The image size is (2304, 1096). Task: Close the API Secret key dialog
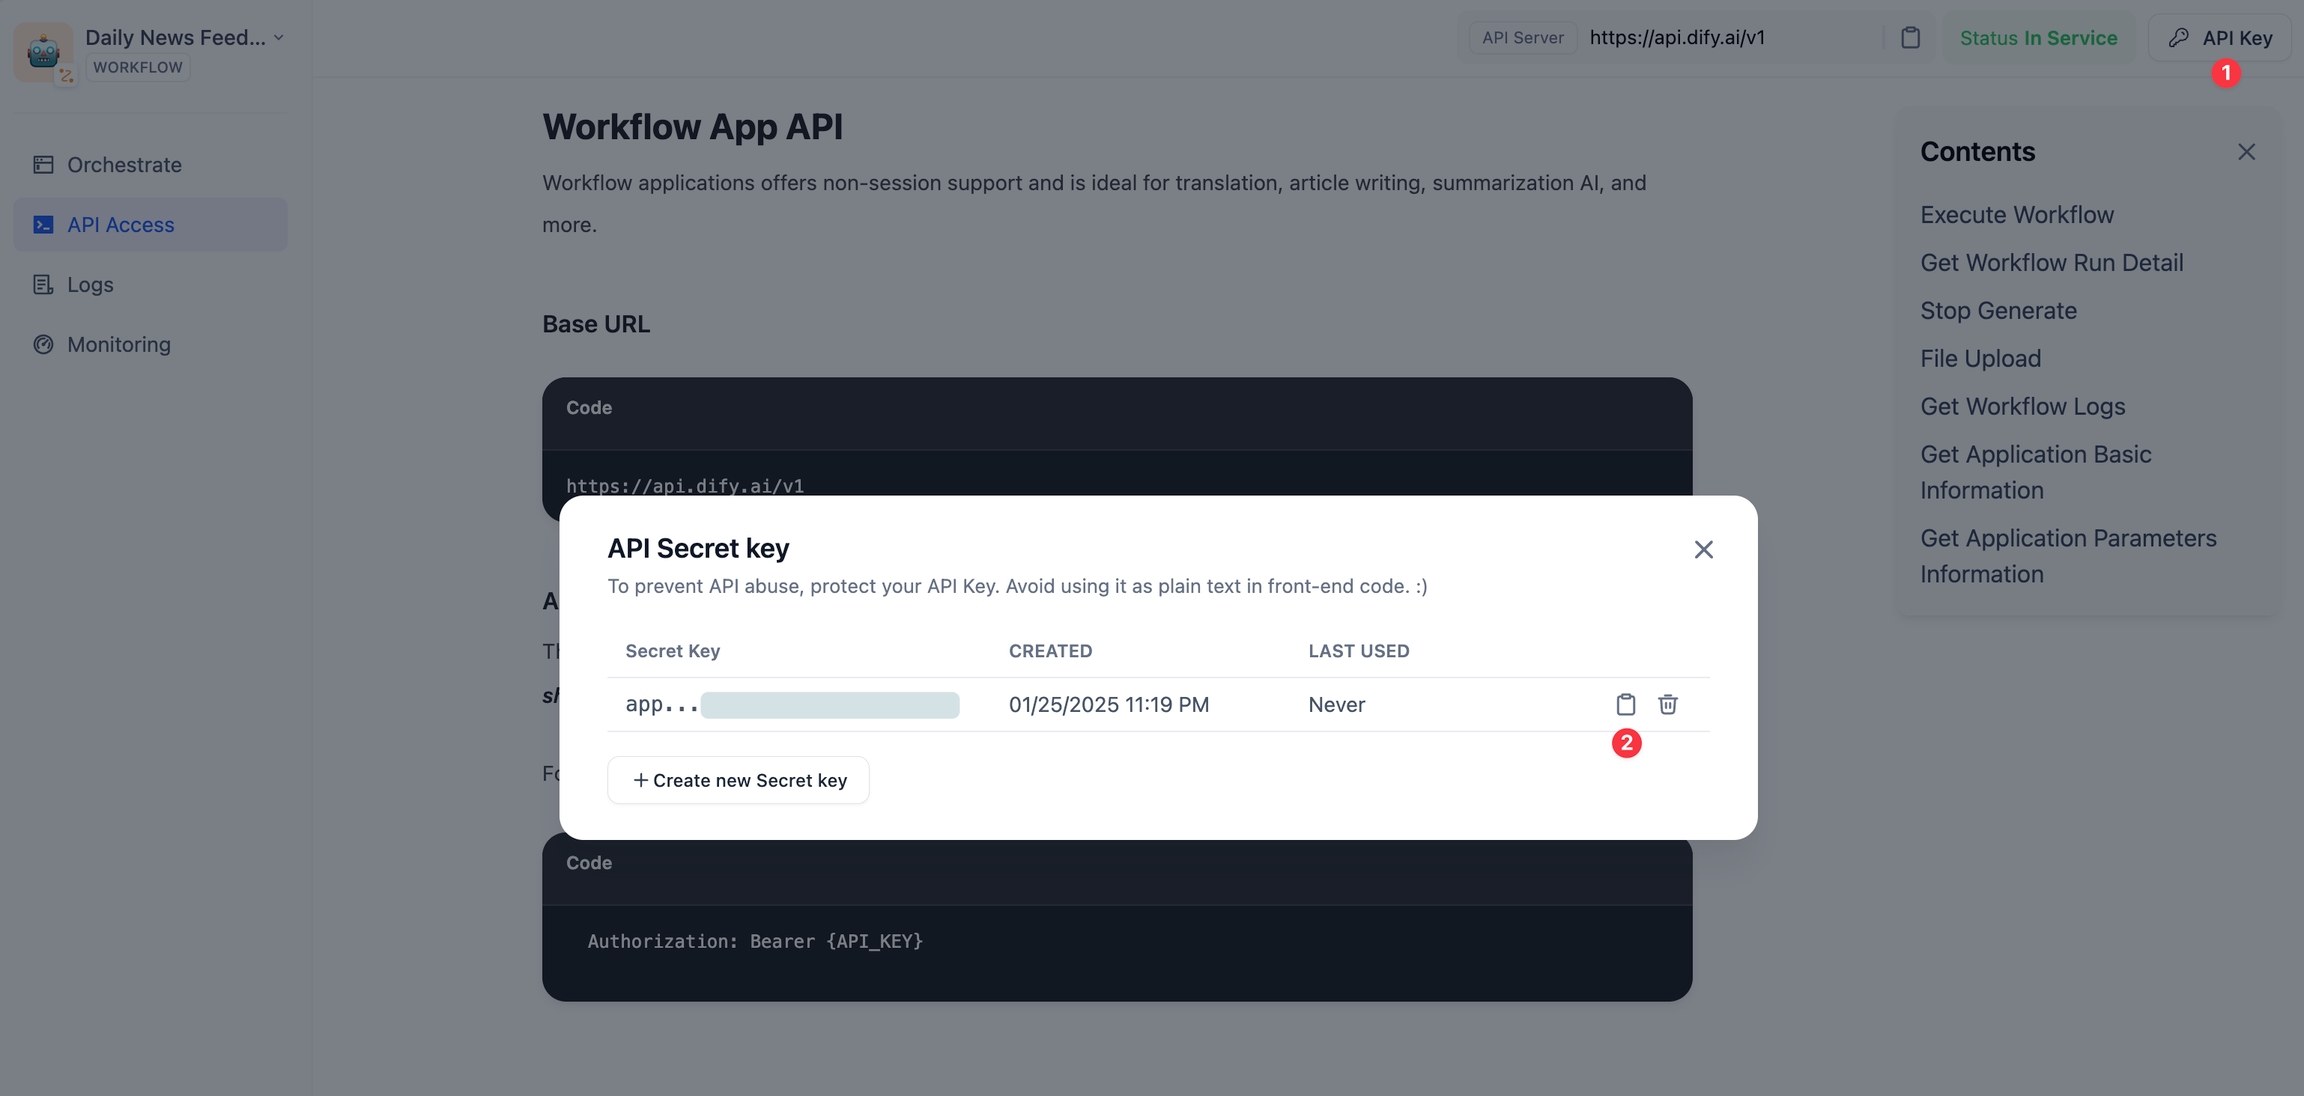(1703, 549)
